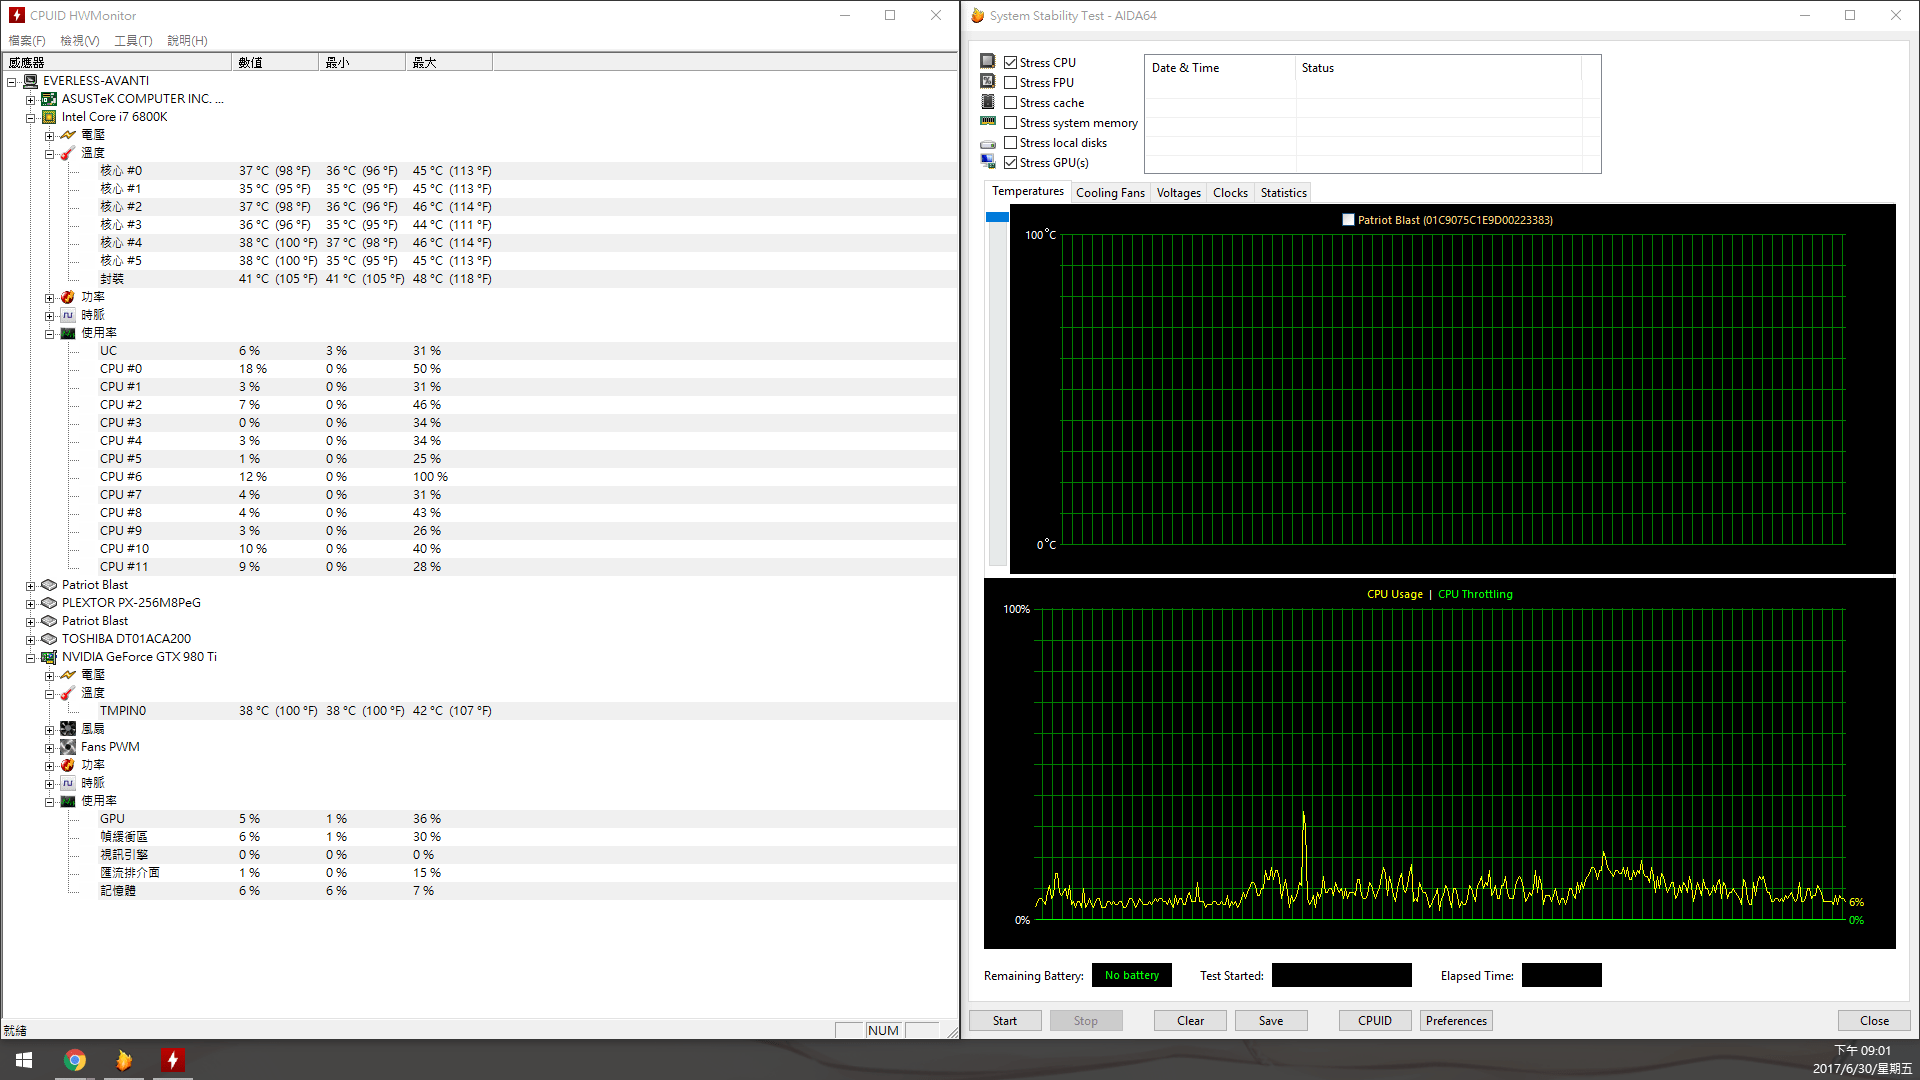Uncheck the Stress CPU checkbox
Viewport: 1920px width, 1080px height.
click(1011, 62)
